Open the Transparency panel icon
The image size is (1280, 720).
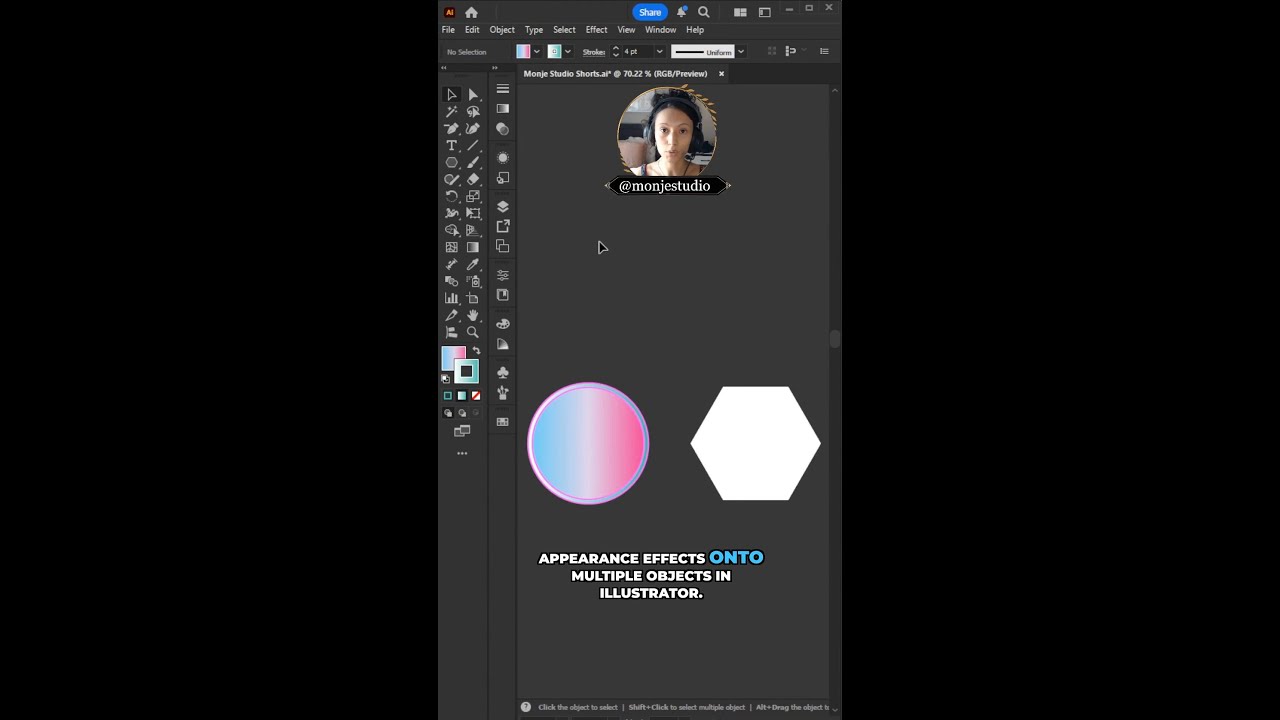pyautogui.click(x=503, y=129)
